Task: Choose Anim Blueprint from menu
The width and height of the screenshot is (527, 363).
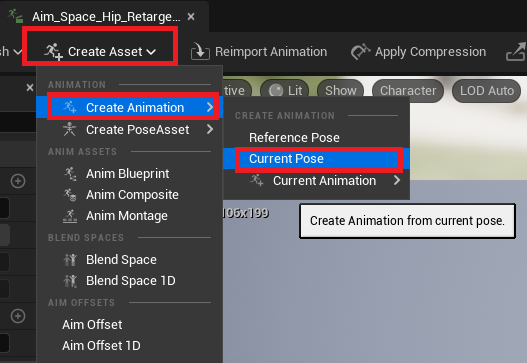Action: (x=129, y=174)
